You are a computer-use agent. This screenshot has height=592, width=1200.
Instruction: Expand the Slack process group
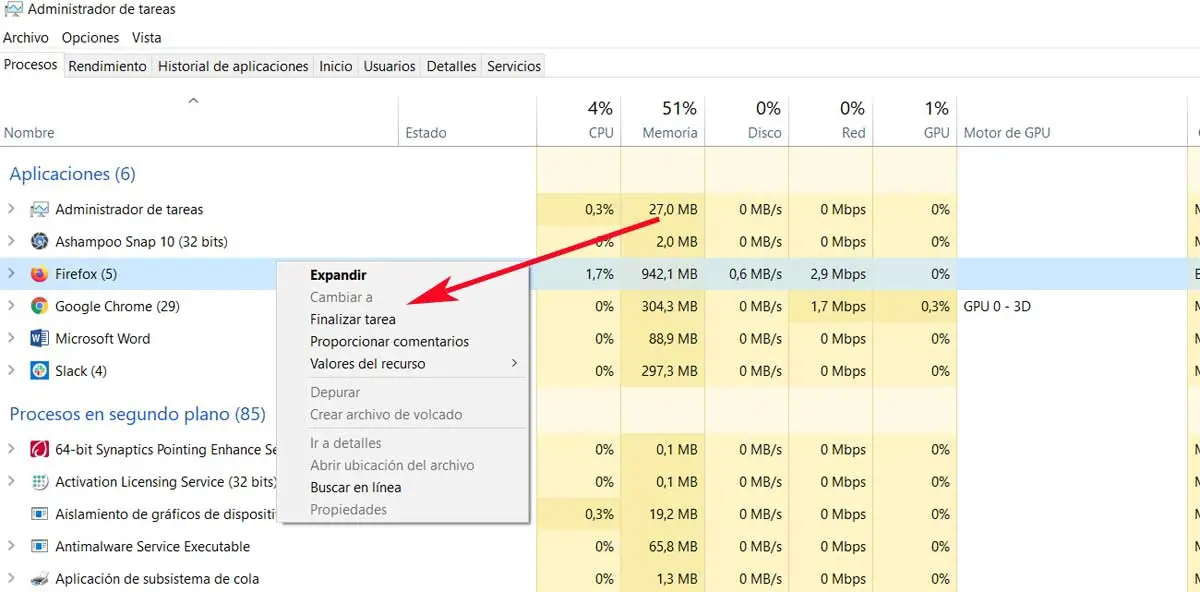pos(11,371)
